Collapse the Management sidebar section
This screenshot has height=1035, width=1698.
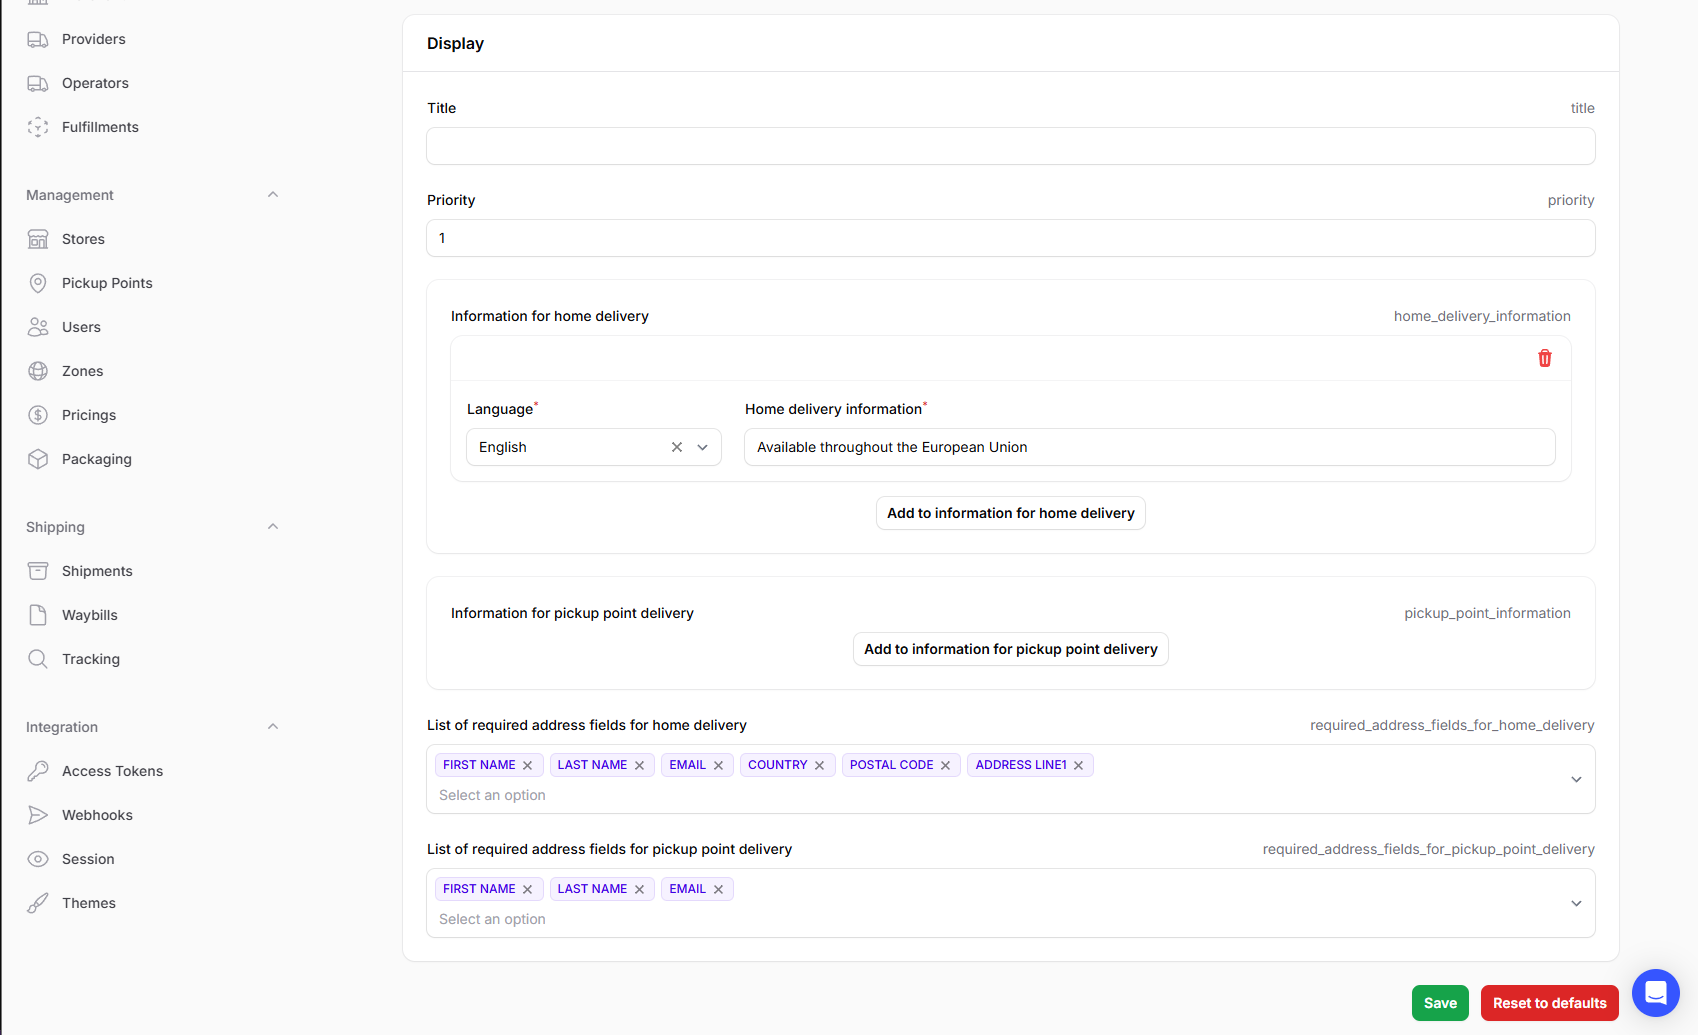[x=273, y=195]
